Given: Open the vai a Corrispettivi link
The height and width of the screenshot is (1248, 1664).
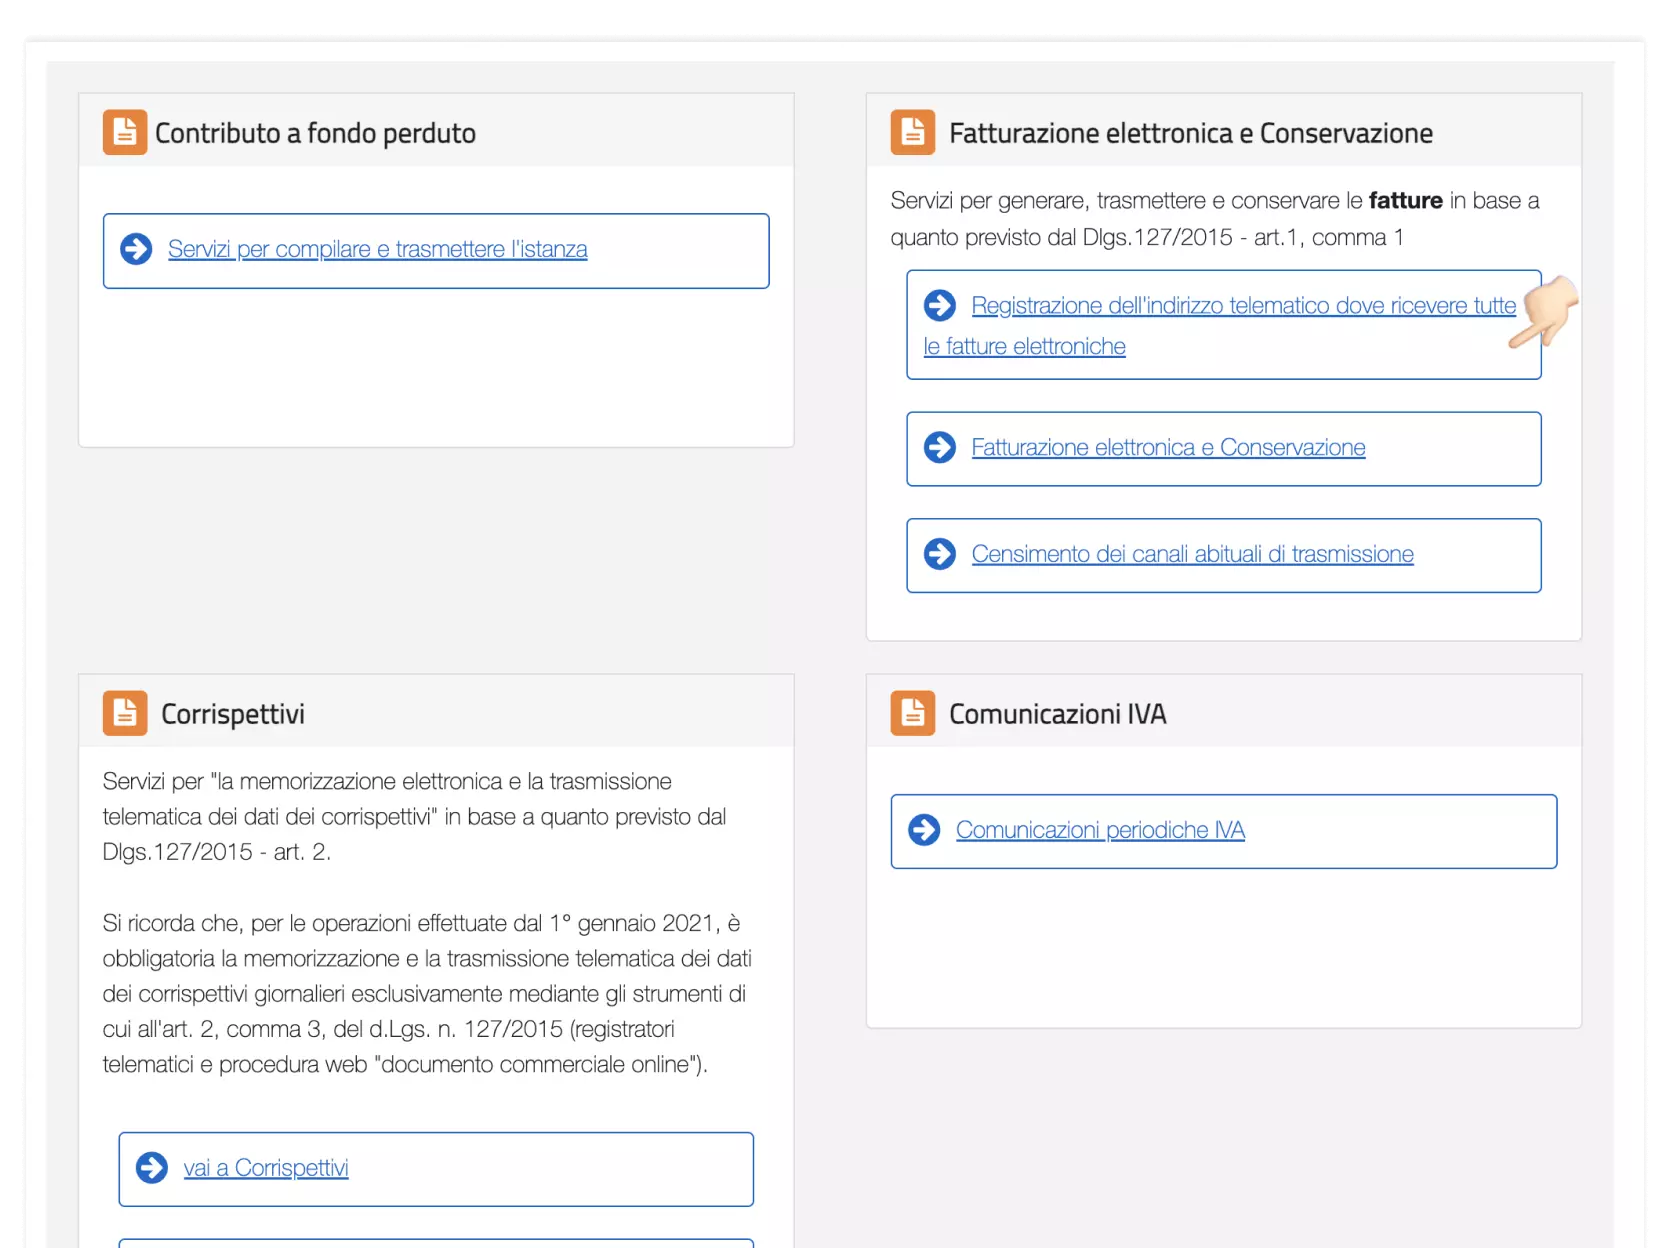Looking at the screenshot, I should 266,1168.
